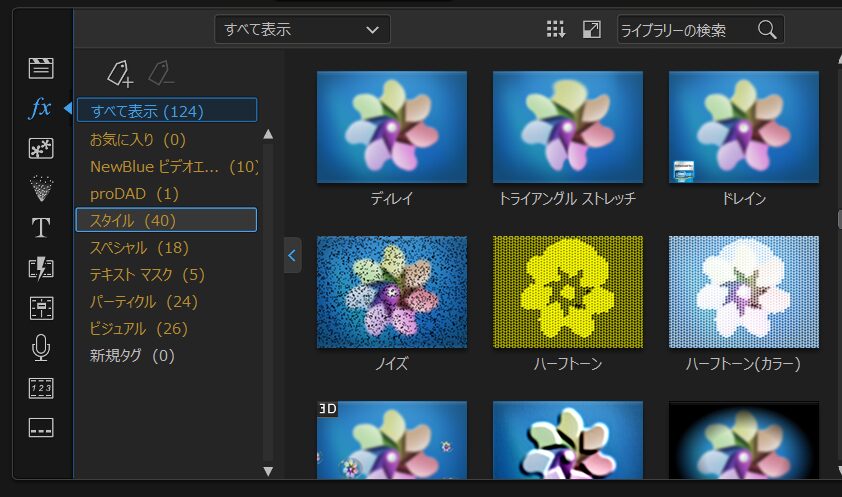Select the white-outlined pinwheel effect thumbnail
842x497 pixels.
[x=568, y=440]
